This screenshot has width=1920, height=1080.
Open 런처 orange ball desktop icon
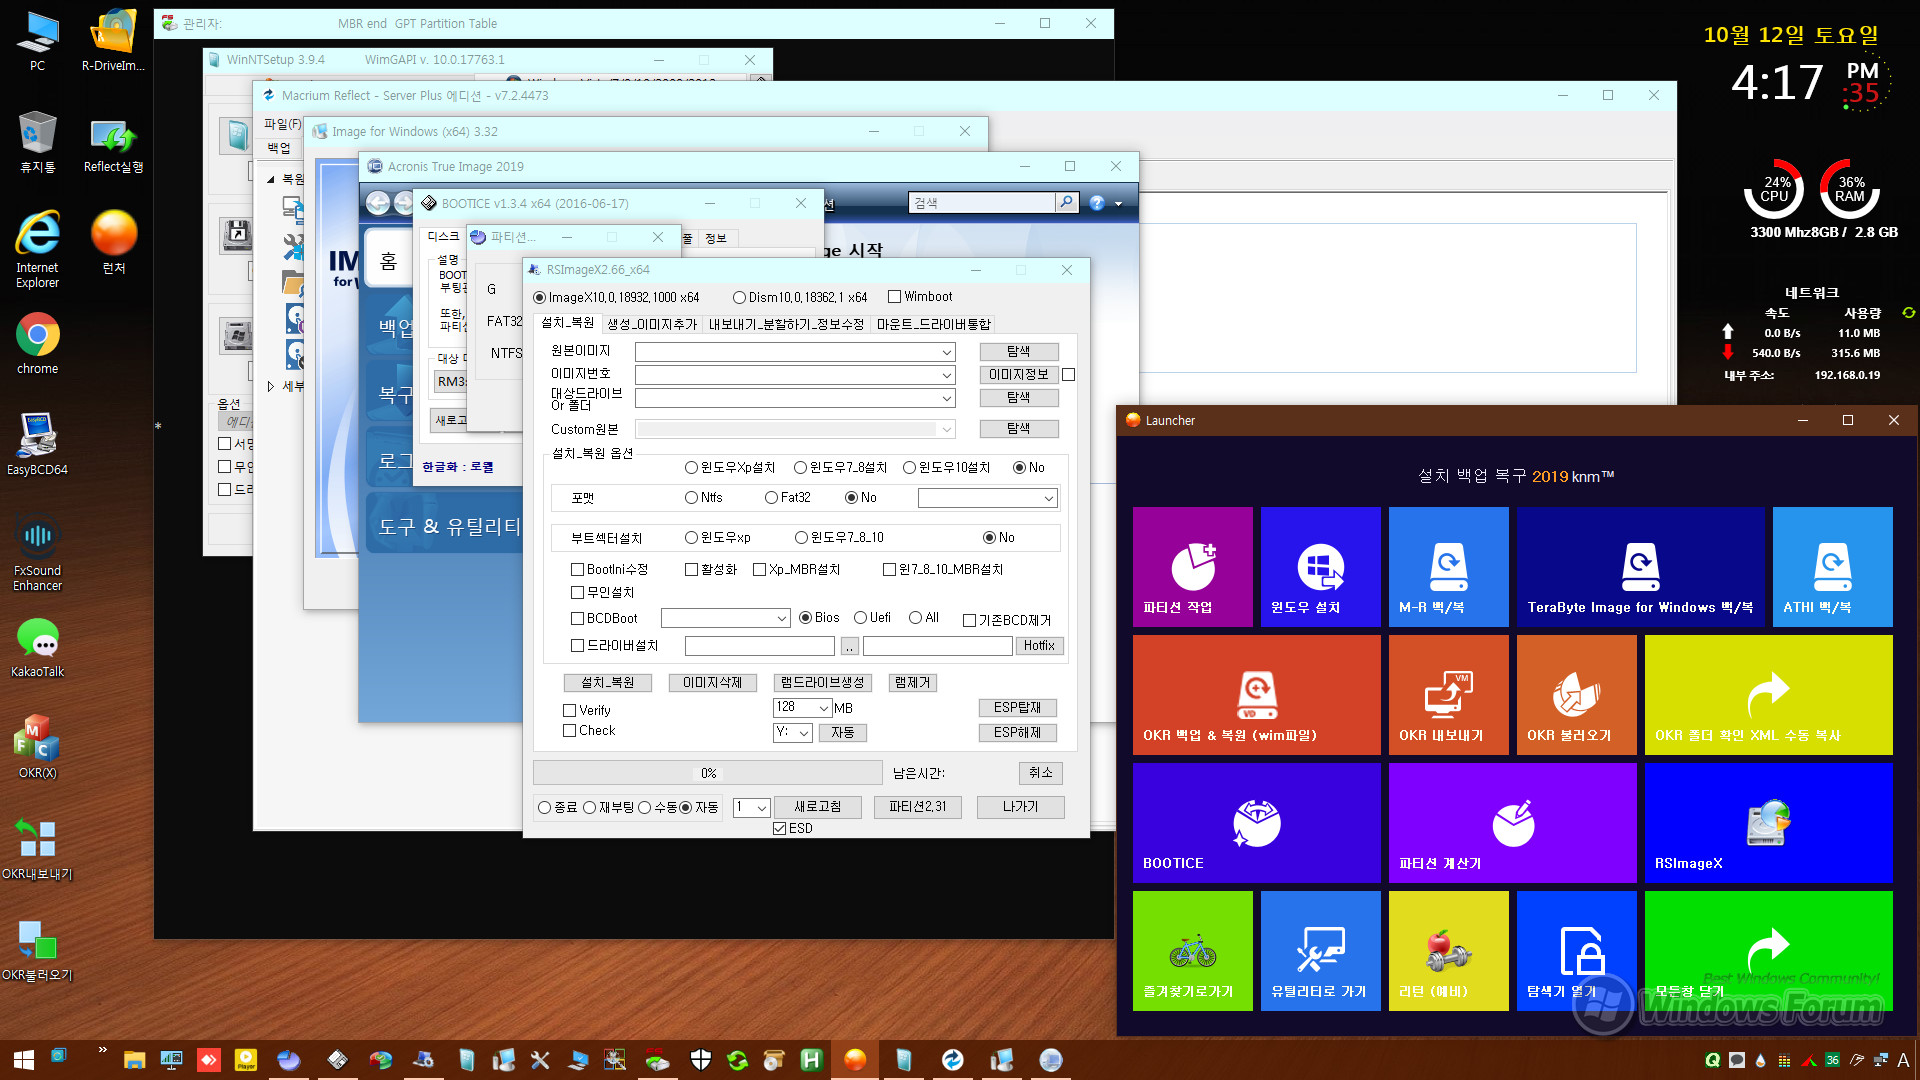coord(113,243)
